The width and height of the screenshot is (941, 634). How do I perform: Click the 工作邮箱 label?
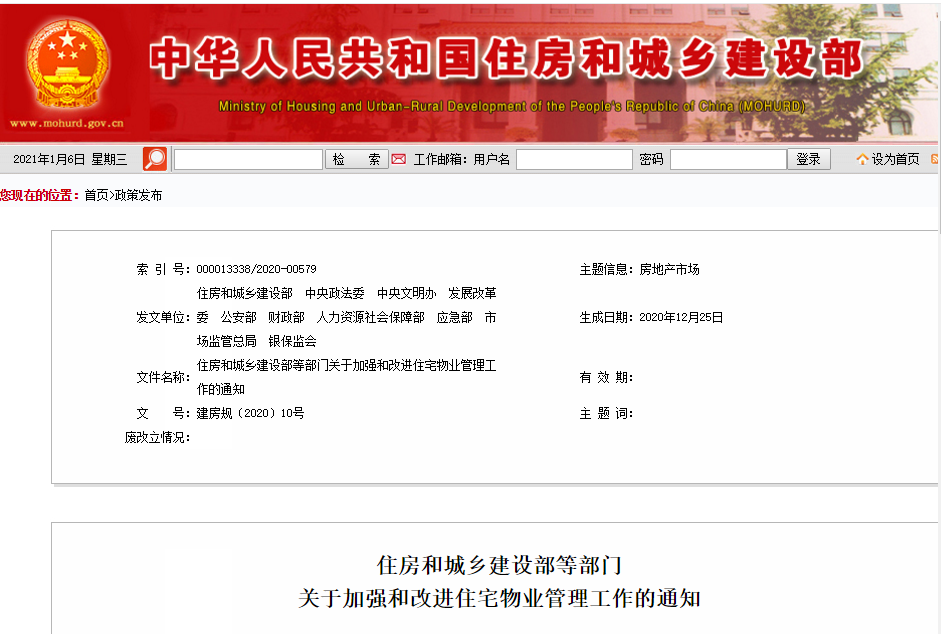coord(440,159)
